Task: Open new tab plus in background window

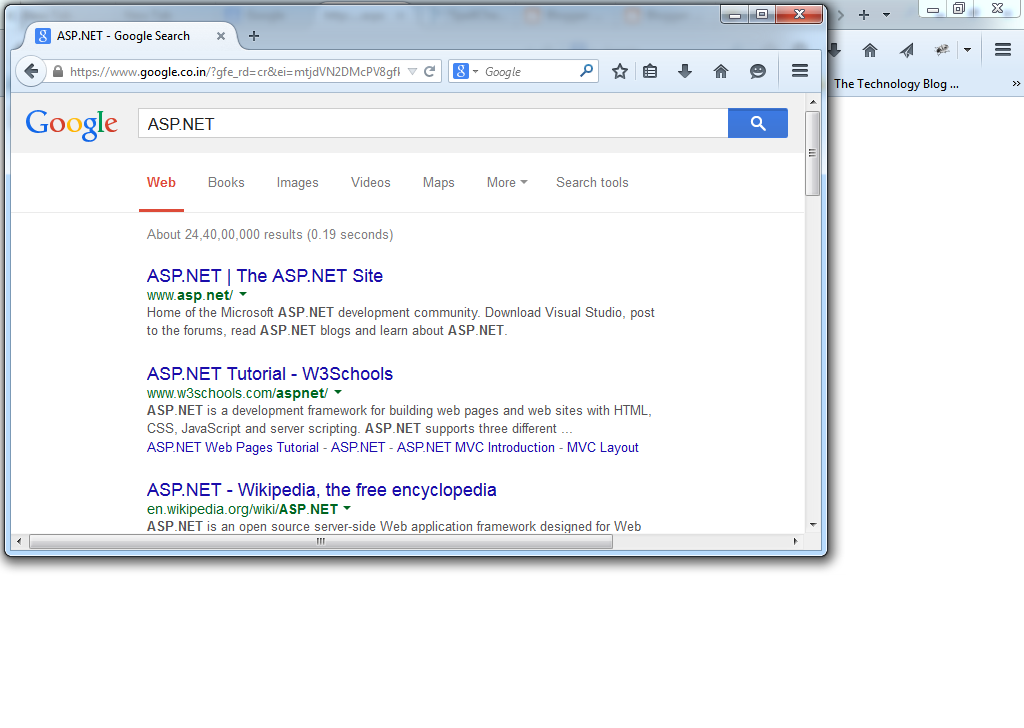Action: coord(864,15)
